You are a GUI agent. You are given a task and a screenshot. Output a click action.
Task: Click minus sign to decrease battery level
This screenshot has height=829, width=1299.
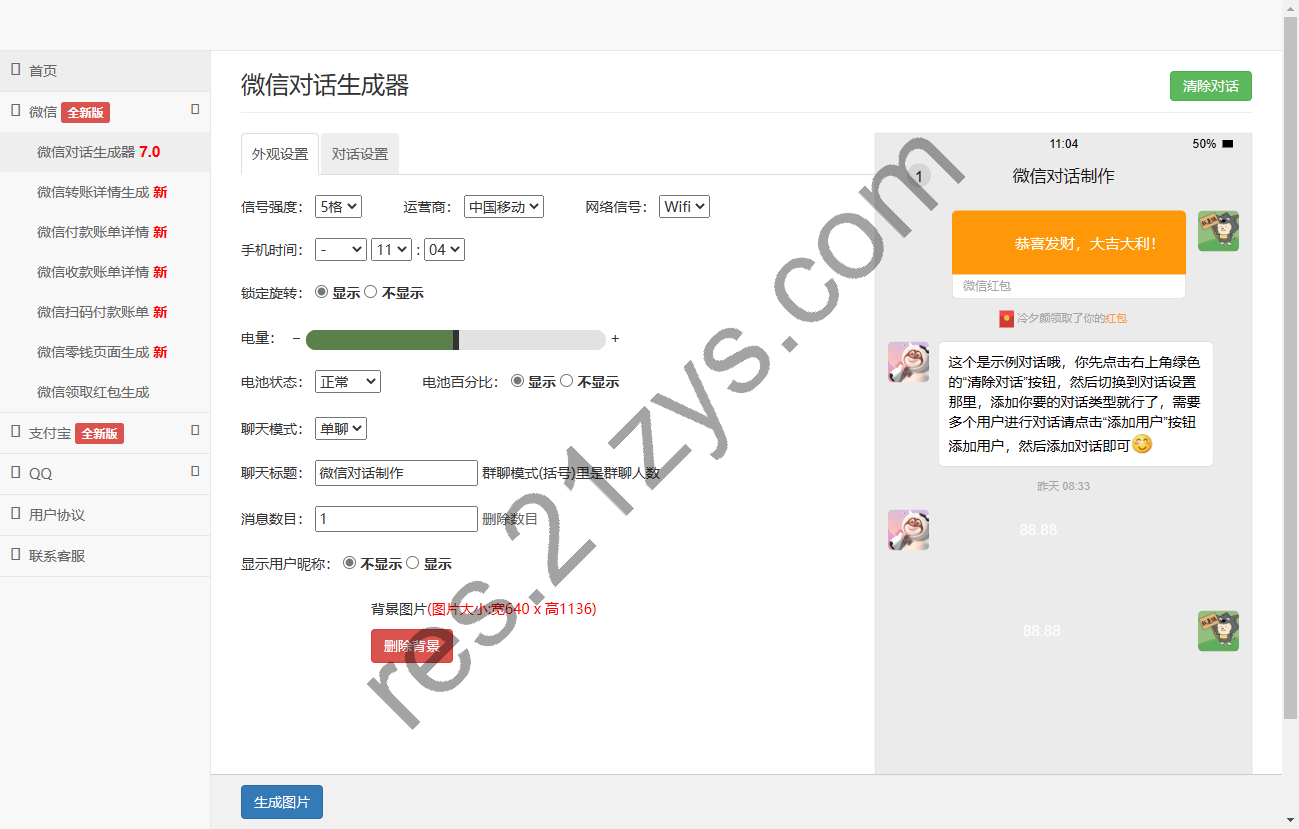point(296,339)
